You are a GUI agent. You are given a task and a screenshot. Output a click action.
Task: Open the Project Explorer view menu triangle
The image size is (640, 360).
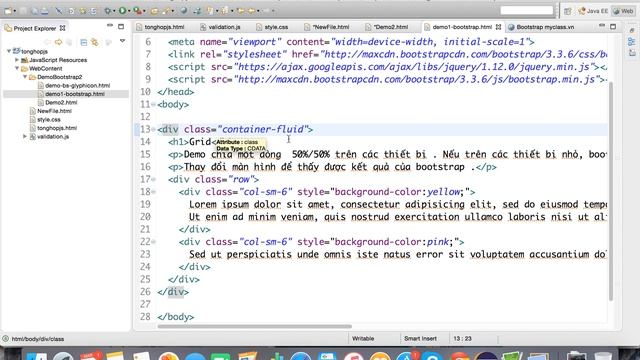click(122, 41)
